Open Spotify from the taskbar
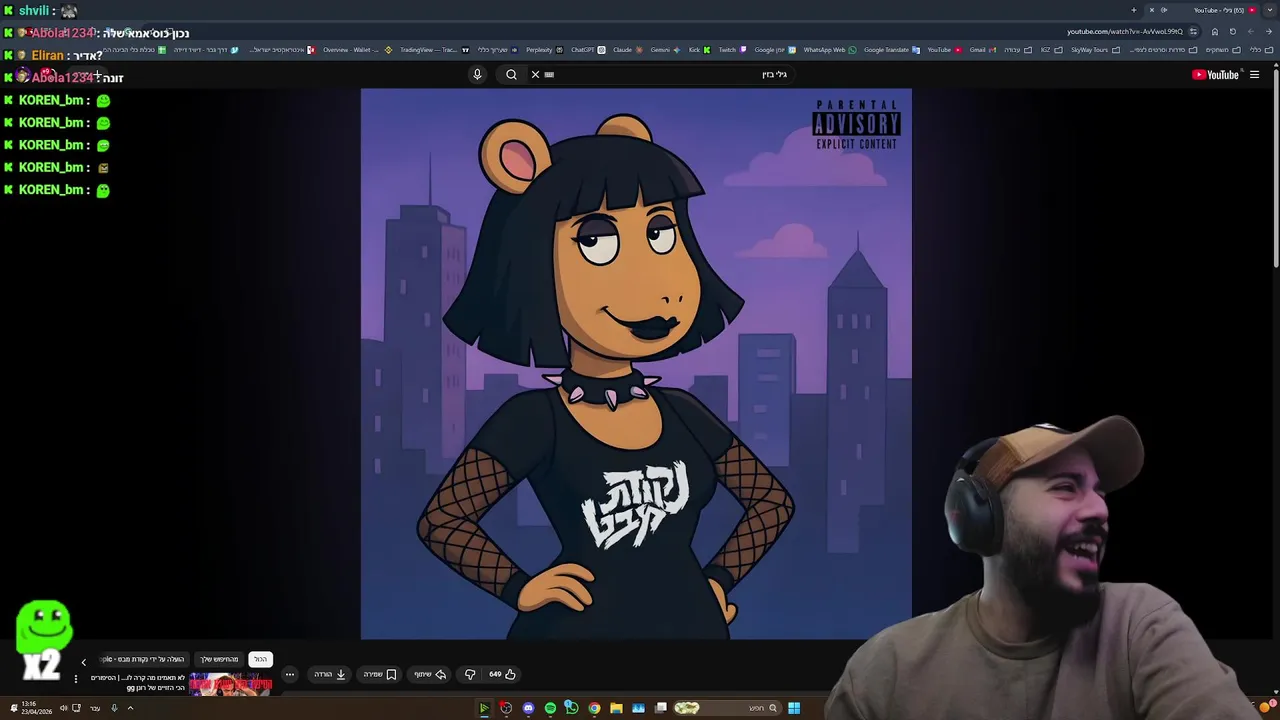Screen dimensions: 1280x720 pyautogui.click(x=550, y=708)
